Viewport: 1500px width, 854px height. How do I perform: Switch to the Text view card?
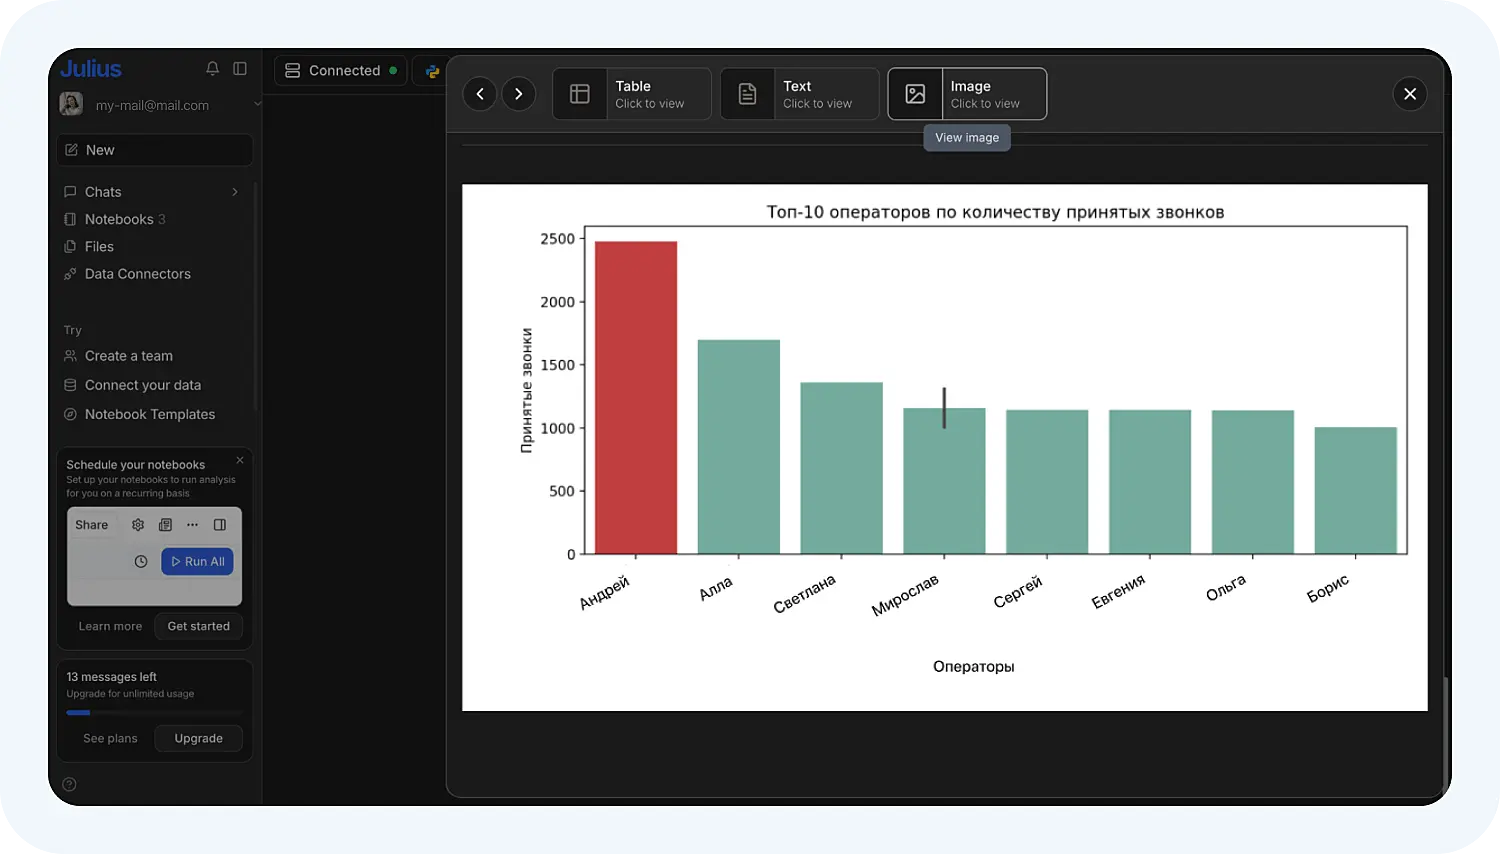800,94
